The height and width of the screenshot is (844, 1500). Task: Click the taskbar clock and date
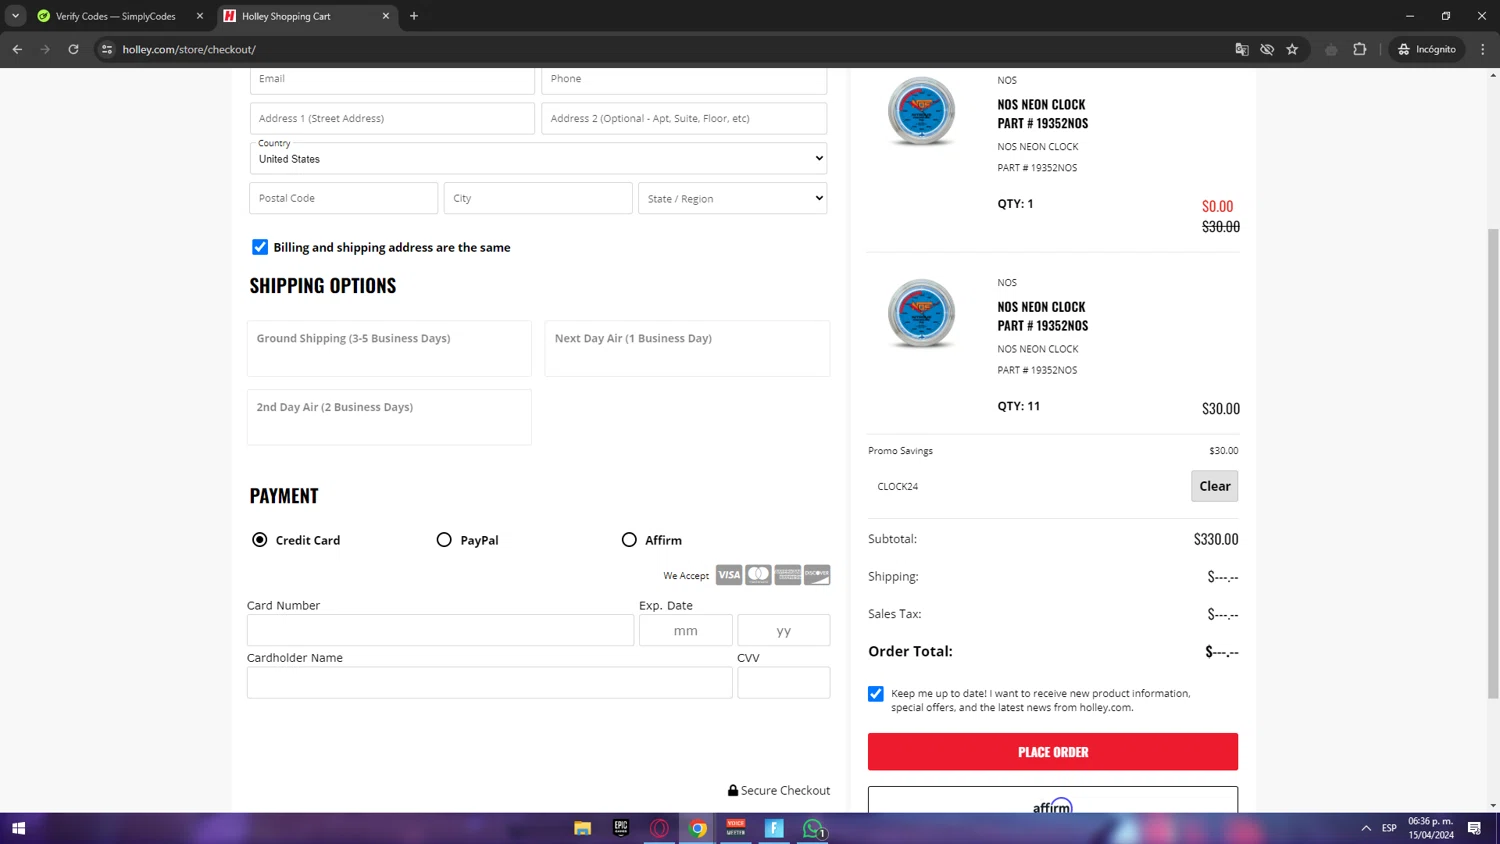click(x=1431, y=828)
